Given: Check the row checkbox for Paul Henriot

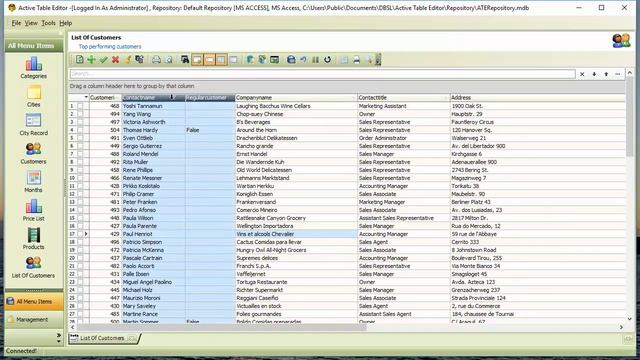Looking at the screenshot, I should point(80,234).
